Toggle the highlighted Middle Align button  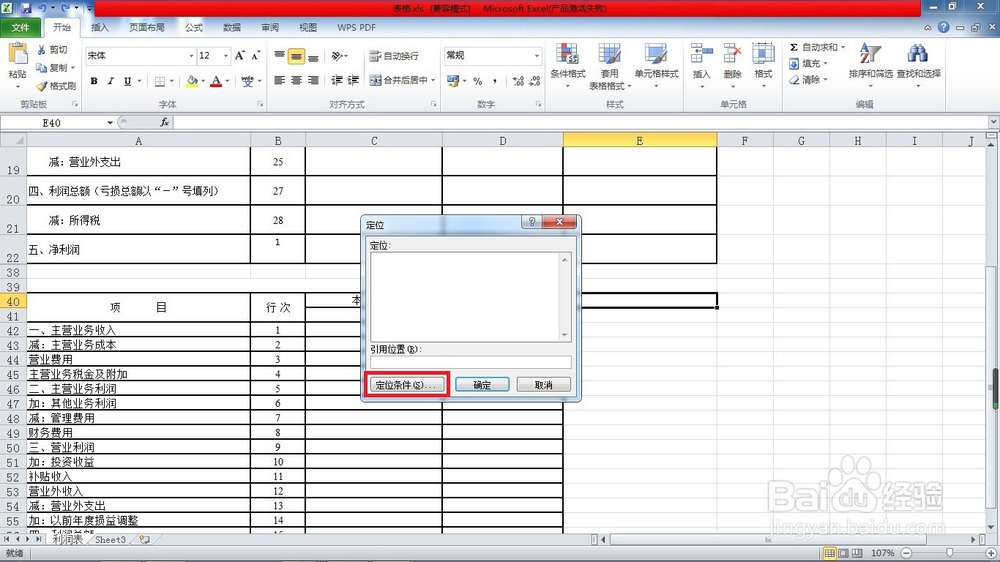[x=296, y=56]
